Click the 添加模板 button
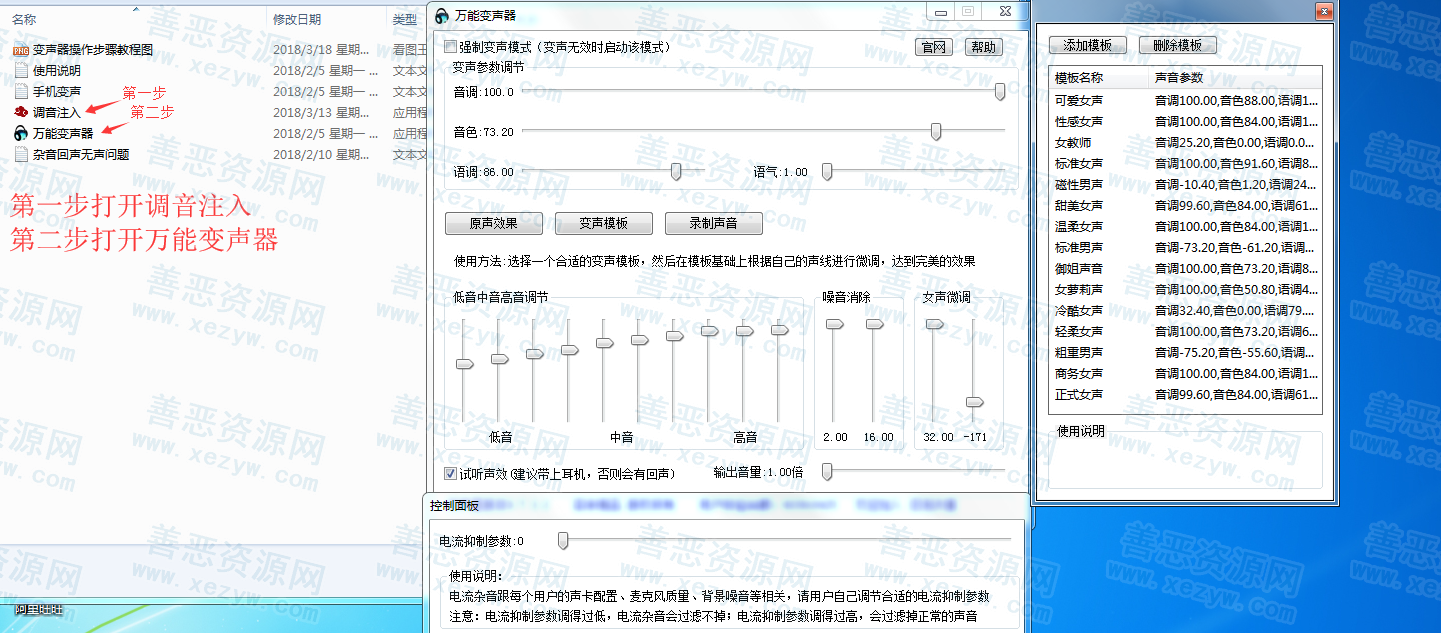 1087,45
